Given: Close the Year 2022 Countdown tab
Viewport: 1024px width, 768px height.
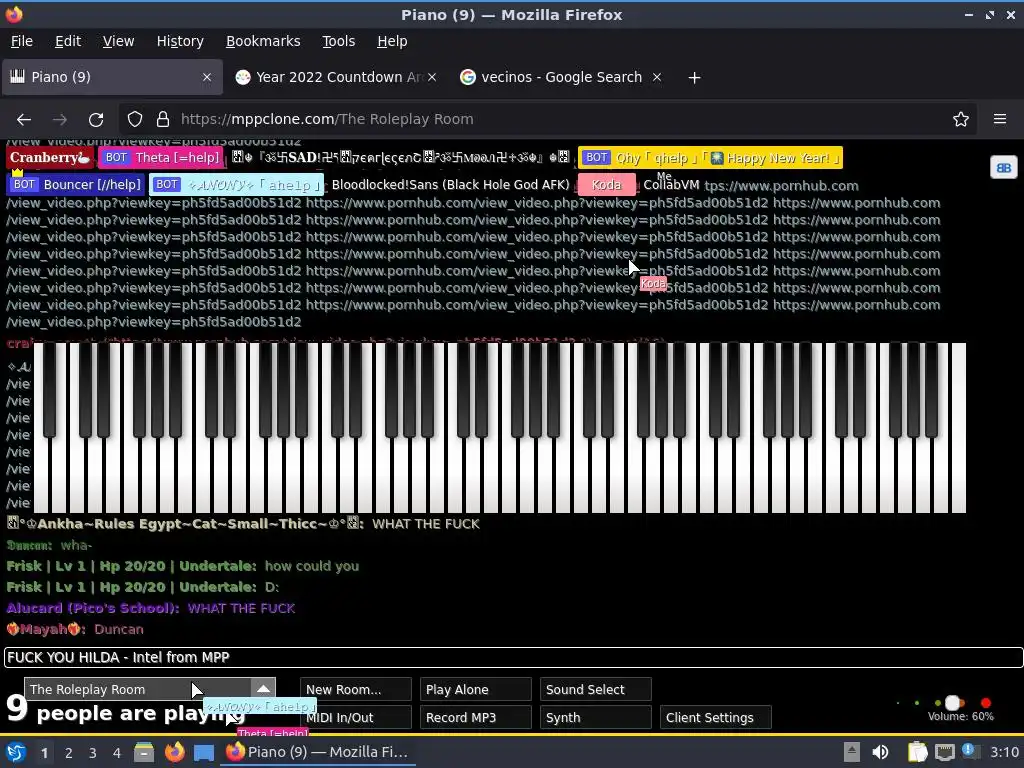Looking at the screenshot, I should tap(432, 77).
